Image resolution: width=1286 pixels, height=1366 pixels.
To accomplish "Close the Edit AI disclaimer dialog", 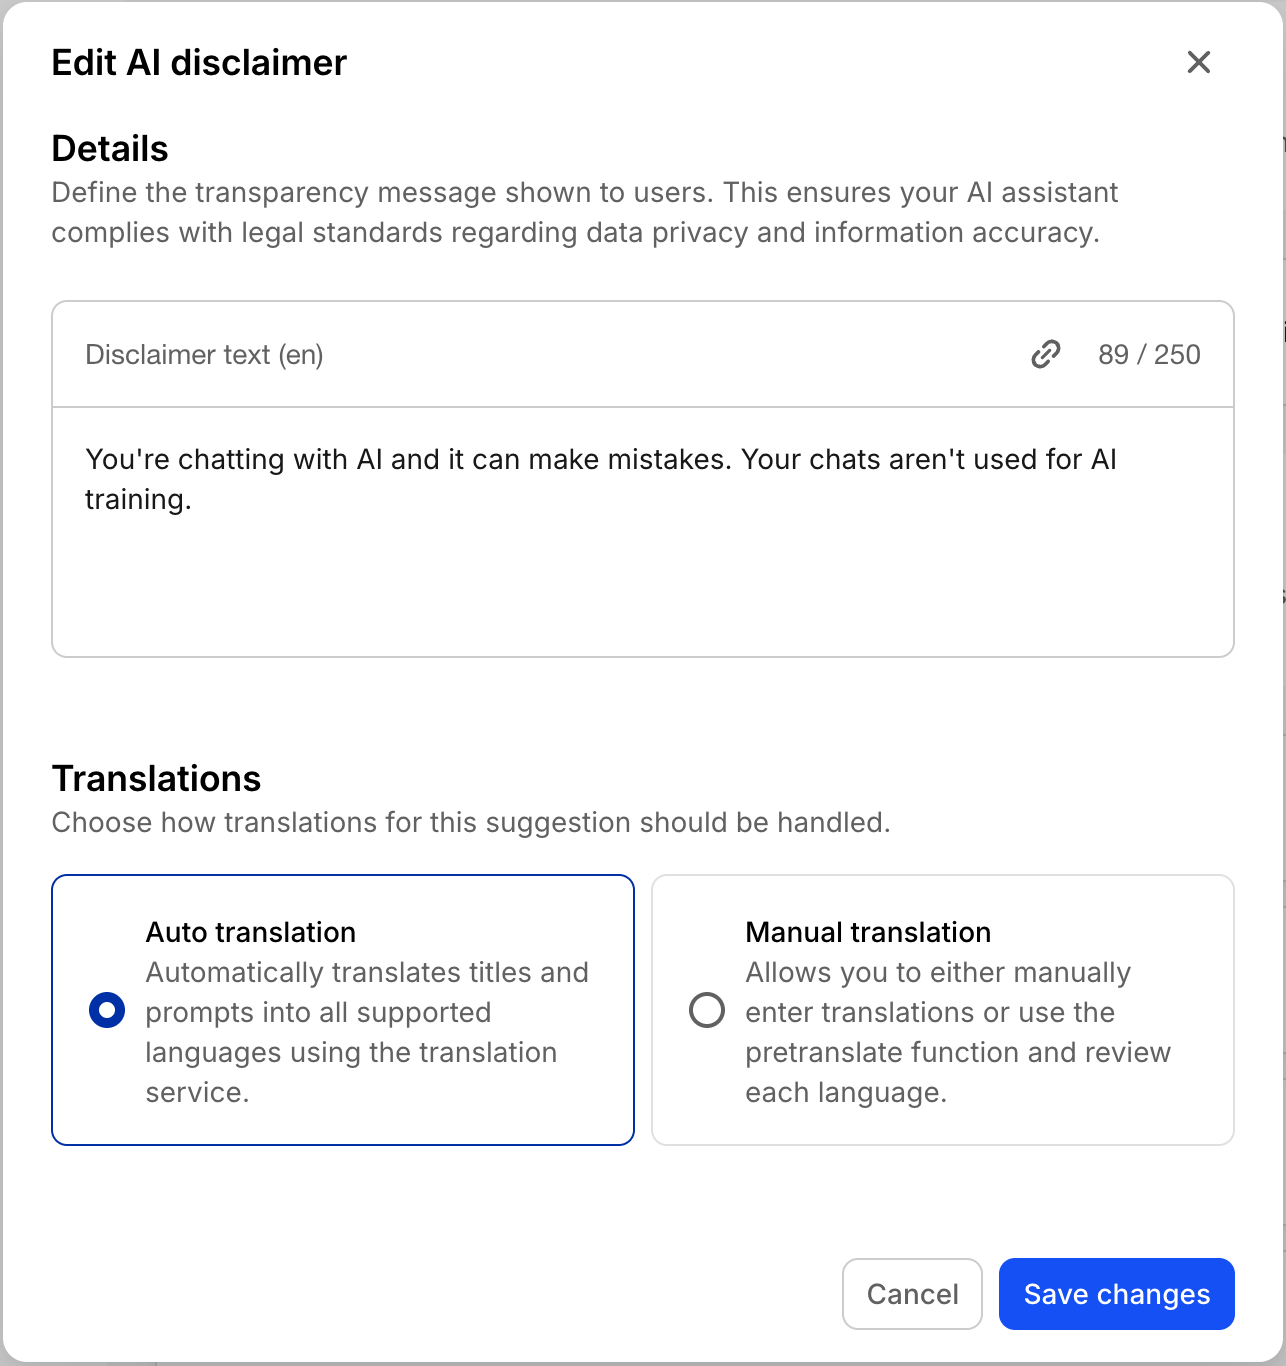I will click(1198, 62).
